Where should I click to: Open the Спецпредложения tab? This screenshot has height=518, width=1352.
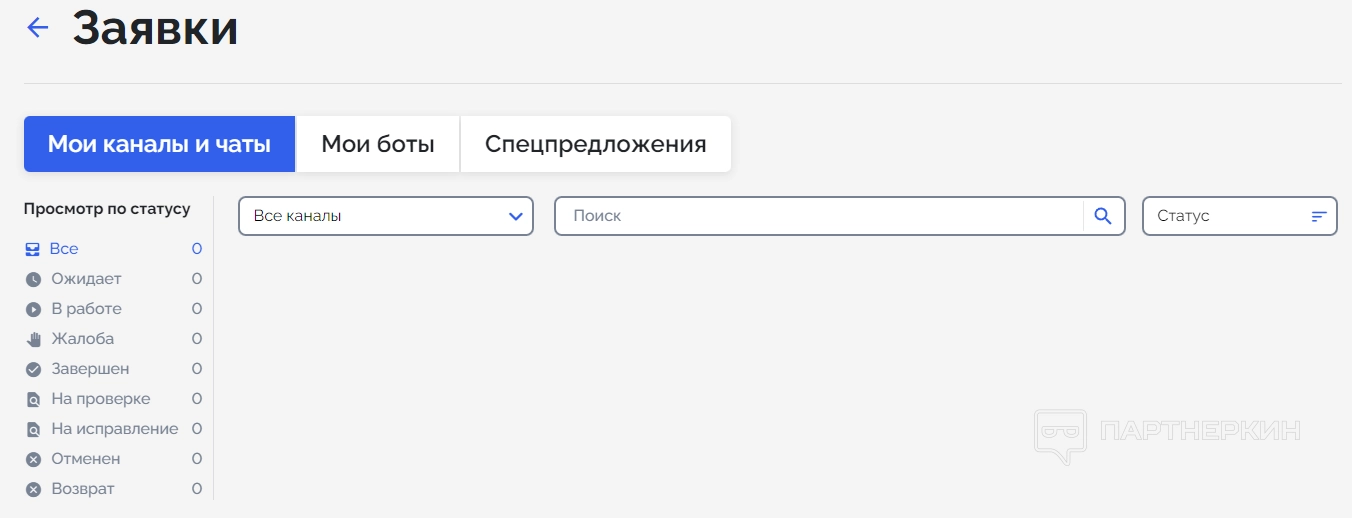click(x=595, y=144)
